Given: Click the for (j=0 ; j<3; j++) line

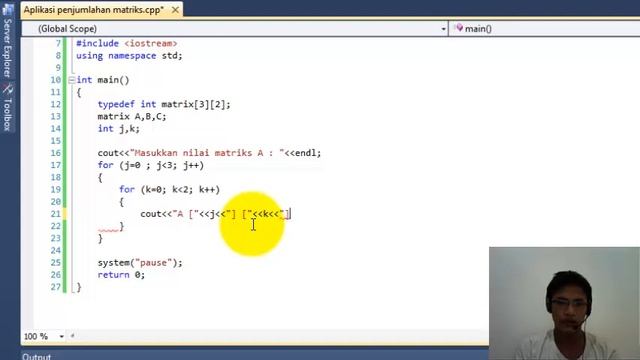Looking at the screenshot, I should point(151,165).
